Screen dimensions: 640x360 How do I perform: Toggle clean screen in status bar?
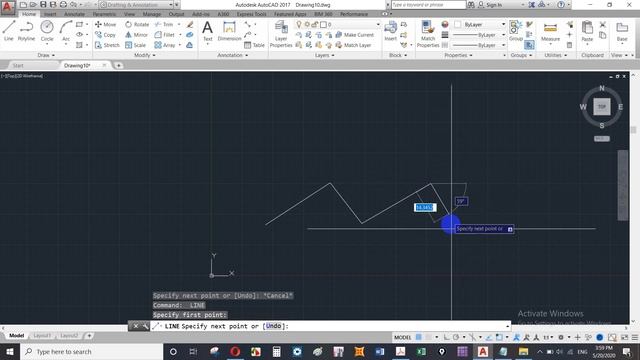pos(624,337)
